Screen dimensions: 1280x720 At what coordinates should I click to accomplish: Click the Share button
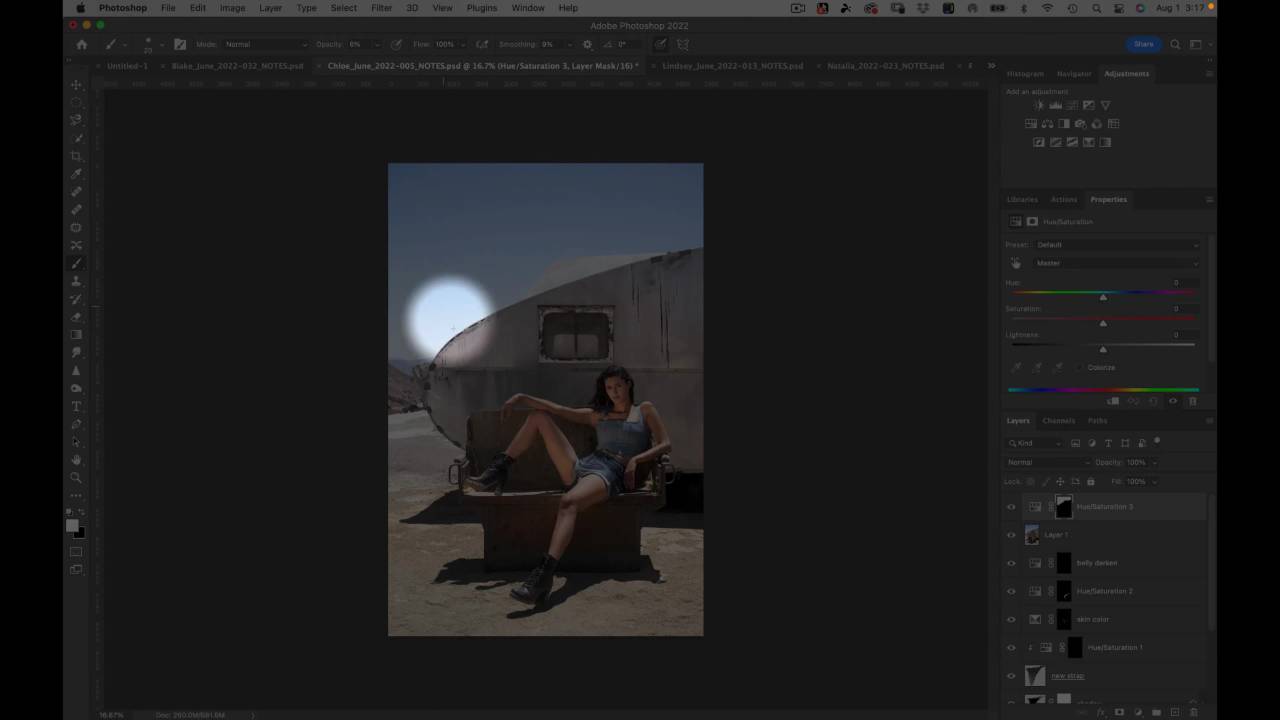coord(1143,44)
